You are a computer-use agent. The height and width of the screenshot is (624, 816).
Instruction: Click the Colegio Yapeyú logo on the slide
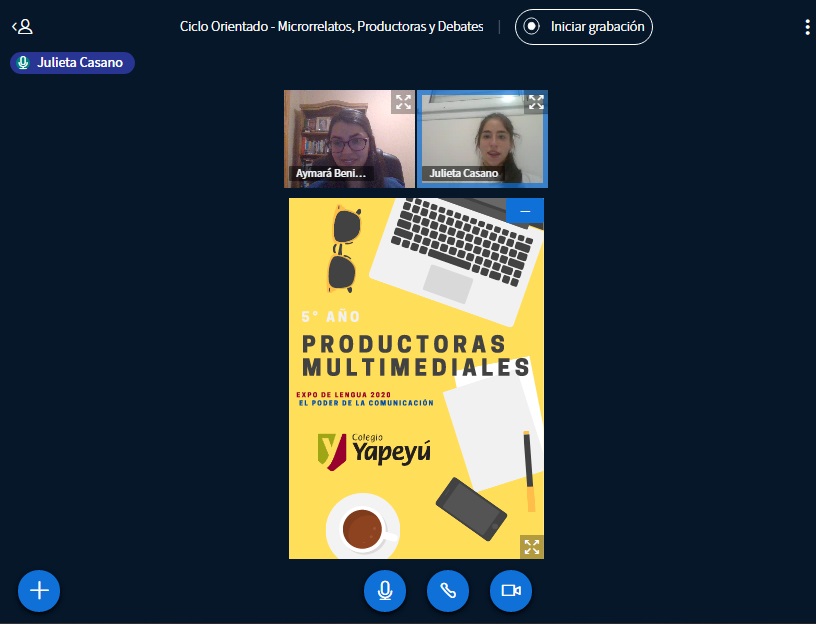pyautogui.click(x=373, y=451)
